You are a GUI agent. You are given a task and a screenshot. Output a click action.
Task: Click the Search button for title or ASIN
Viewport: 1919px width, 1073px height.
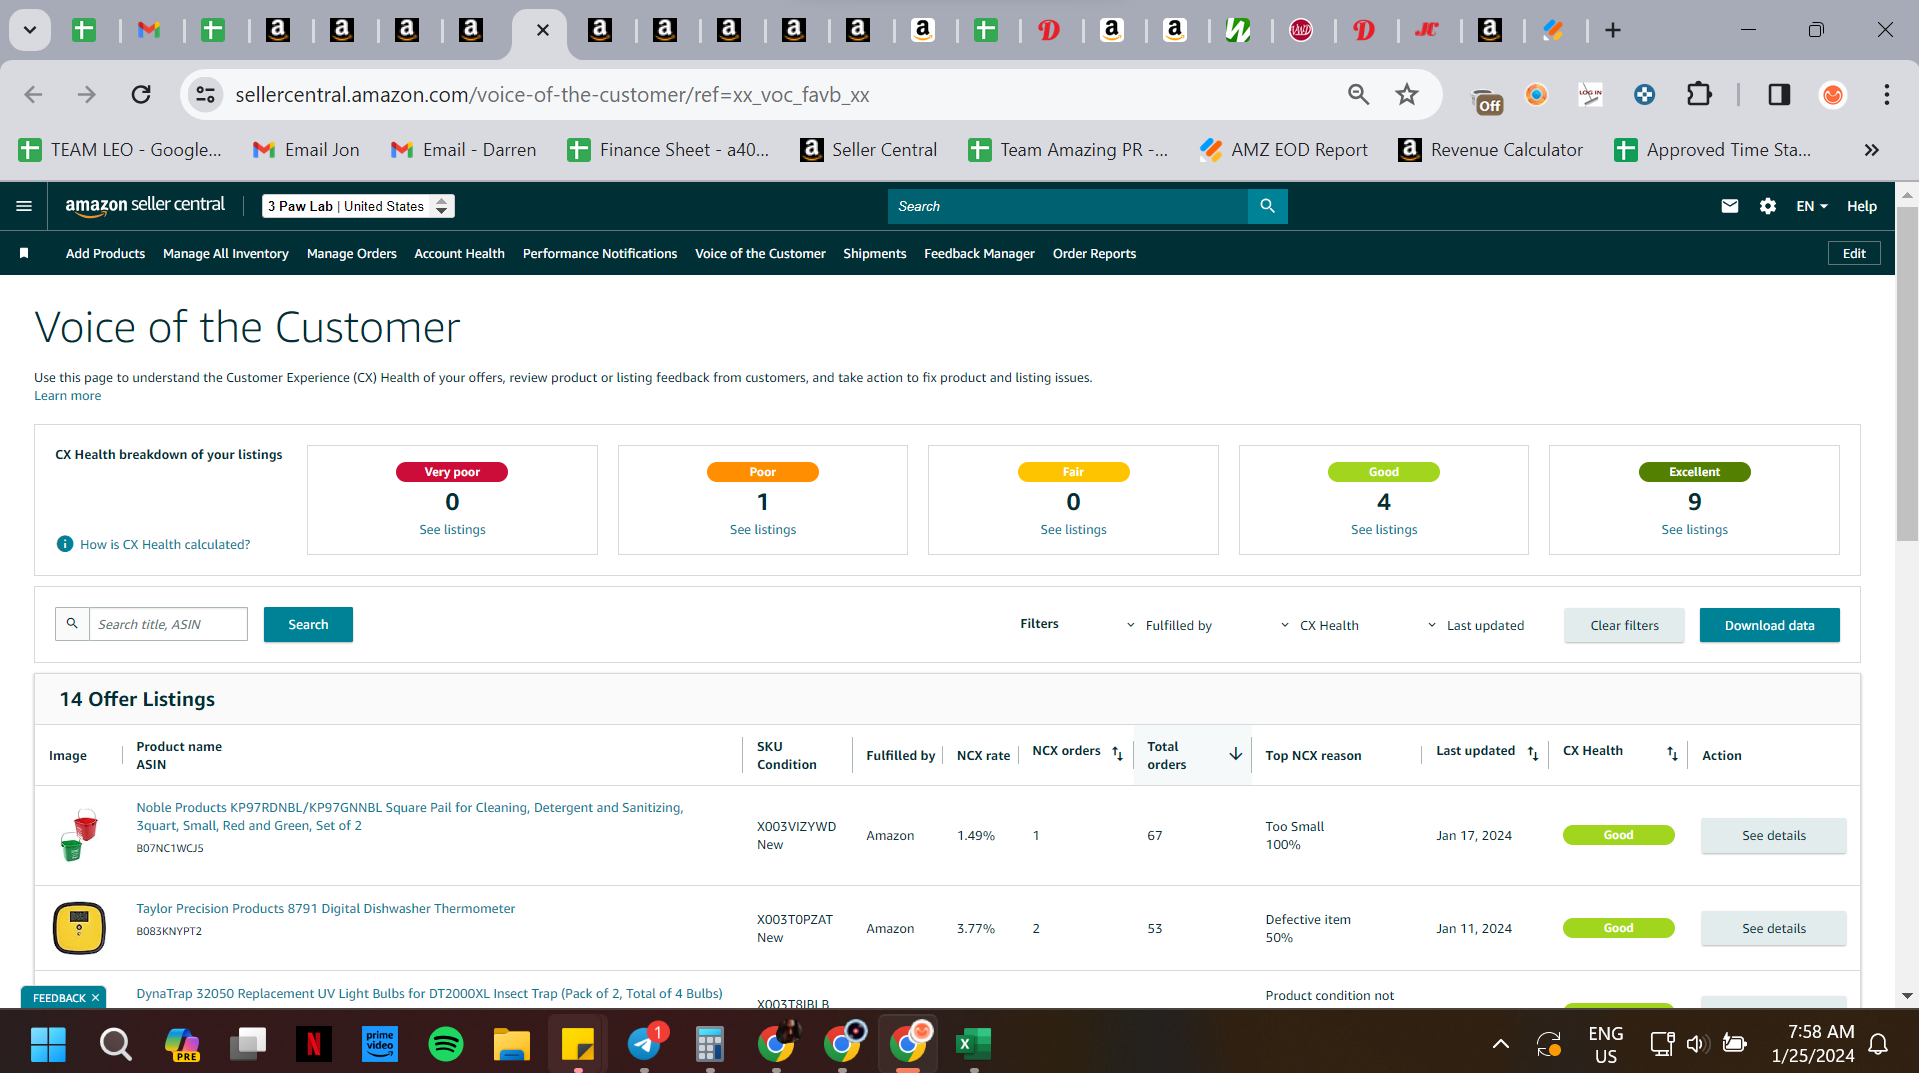pyautogui.click(x=308, y=624)
